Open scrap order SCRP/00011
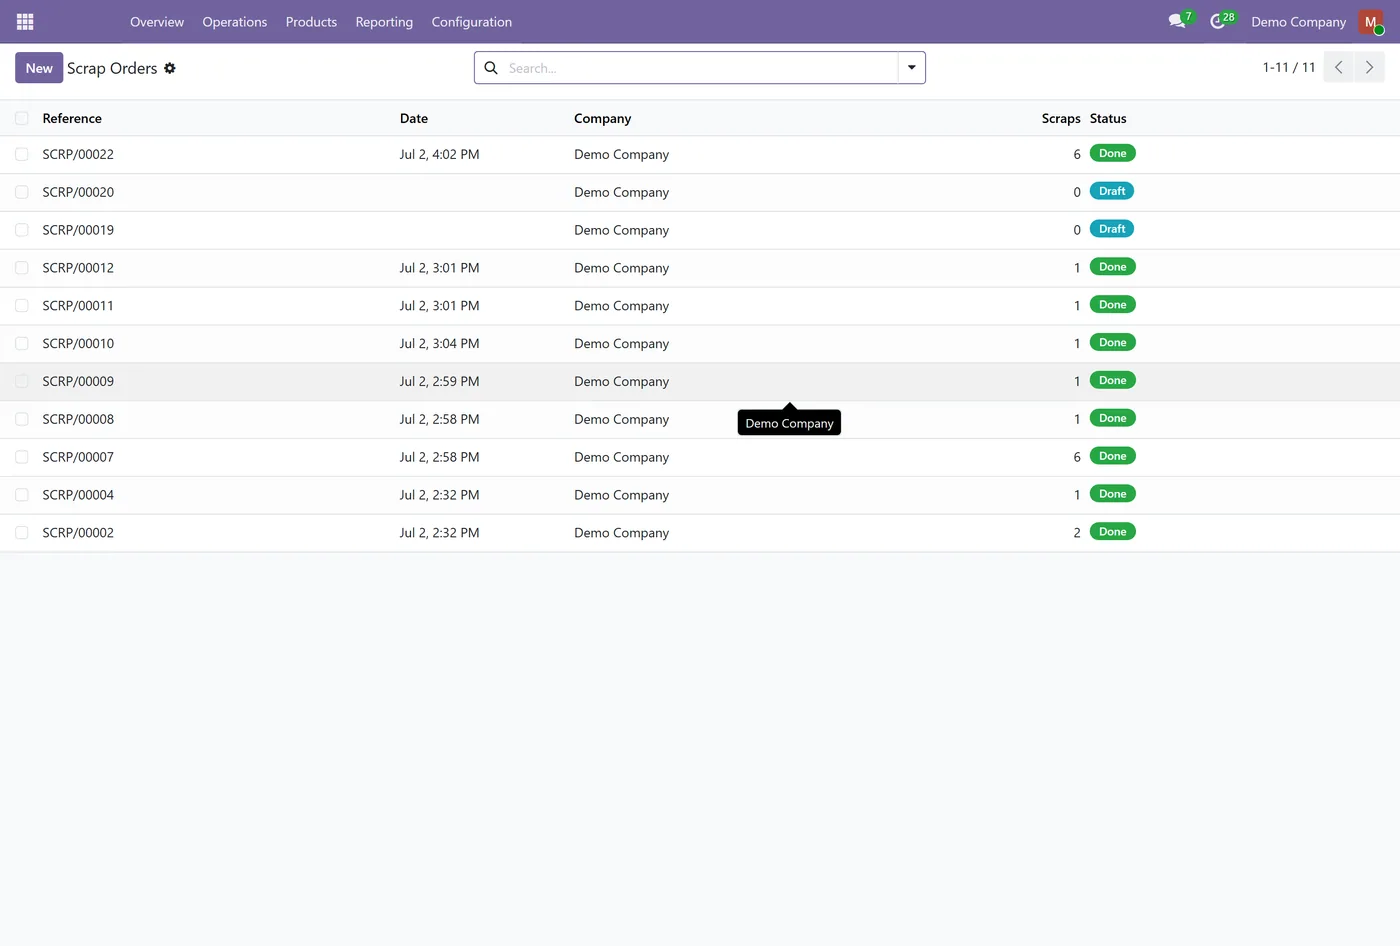This screenshot has width=1400, height=946. (x=78, y=306)
